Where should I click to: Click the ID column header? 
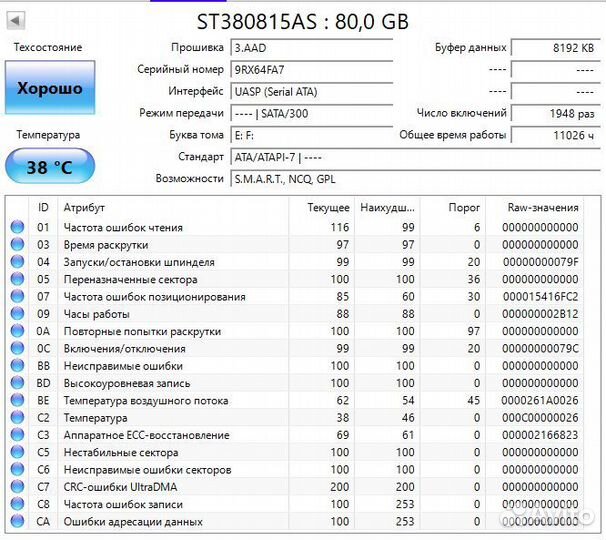point(43,208)
